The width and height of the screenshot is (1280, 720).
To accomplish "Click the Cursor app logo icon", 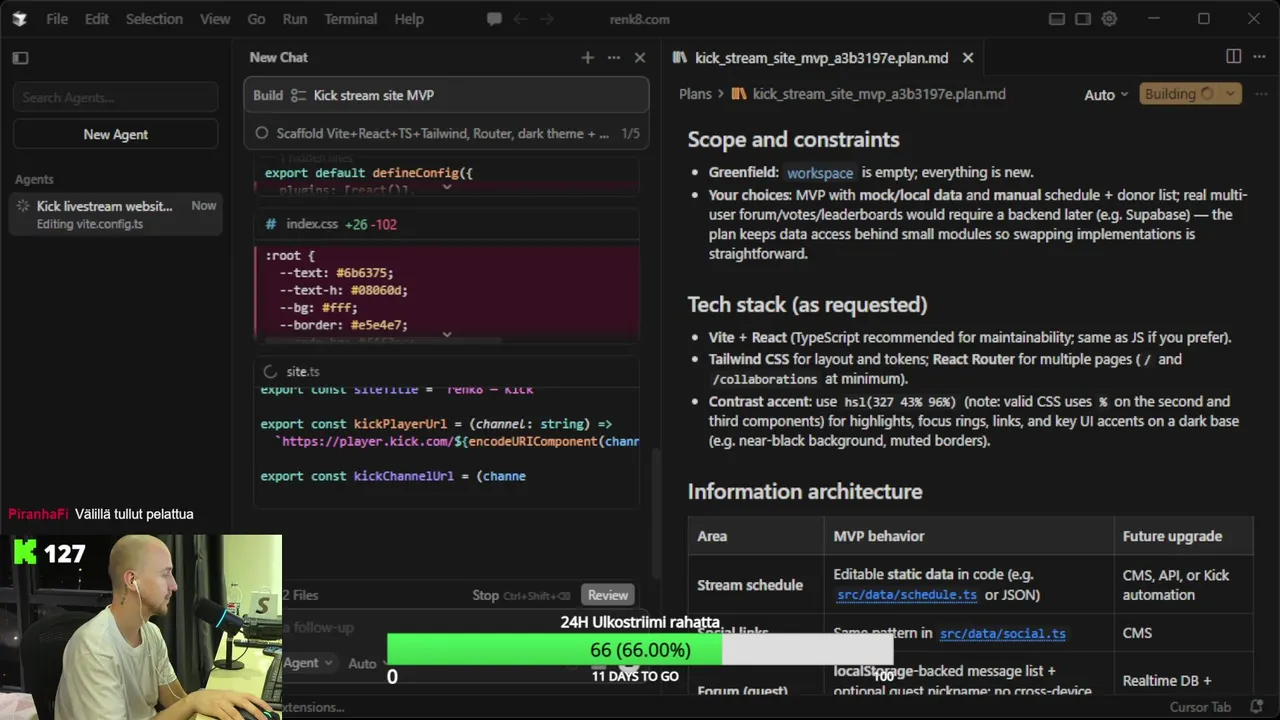I will (x=20, y=19).
